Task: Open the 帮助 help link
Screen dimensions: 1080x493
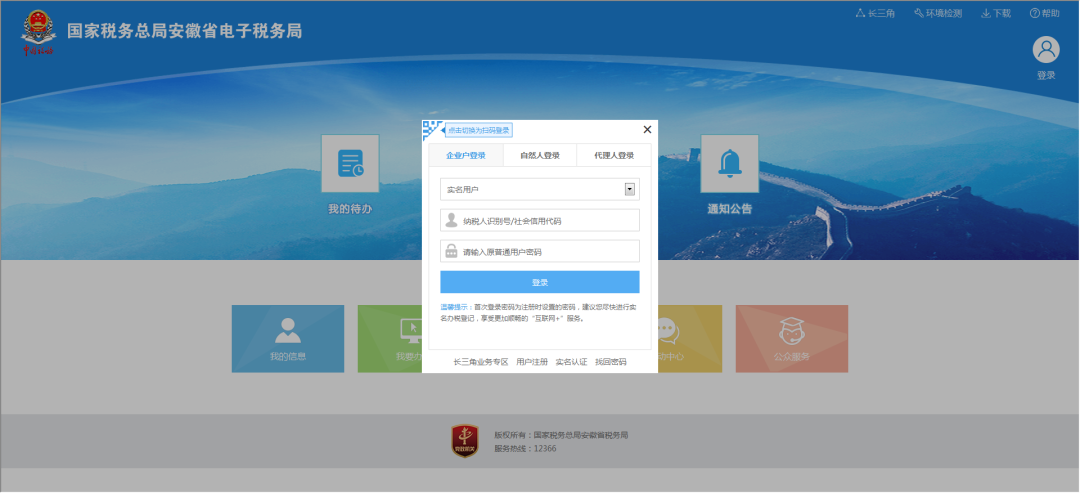Action: pos(1045,13)
